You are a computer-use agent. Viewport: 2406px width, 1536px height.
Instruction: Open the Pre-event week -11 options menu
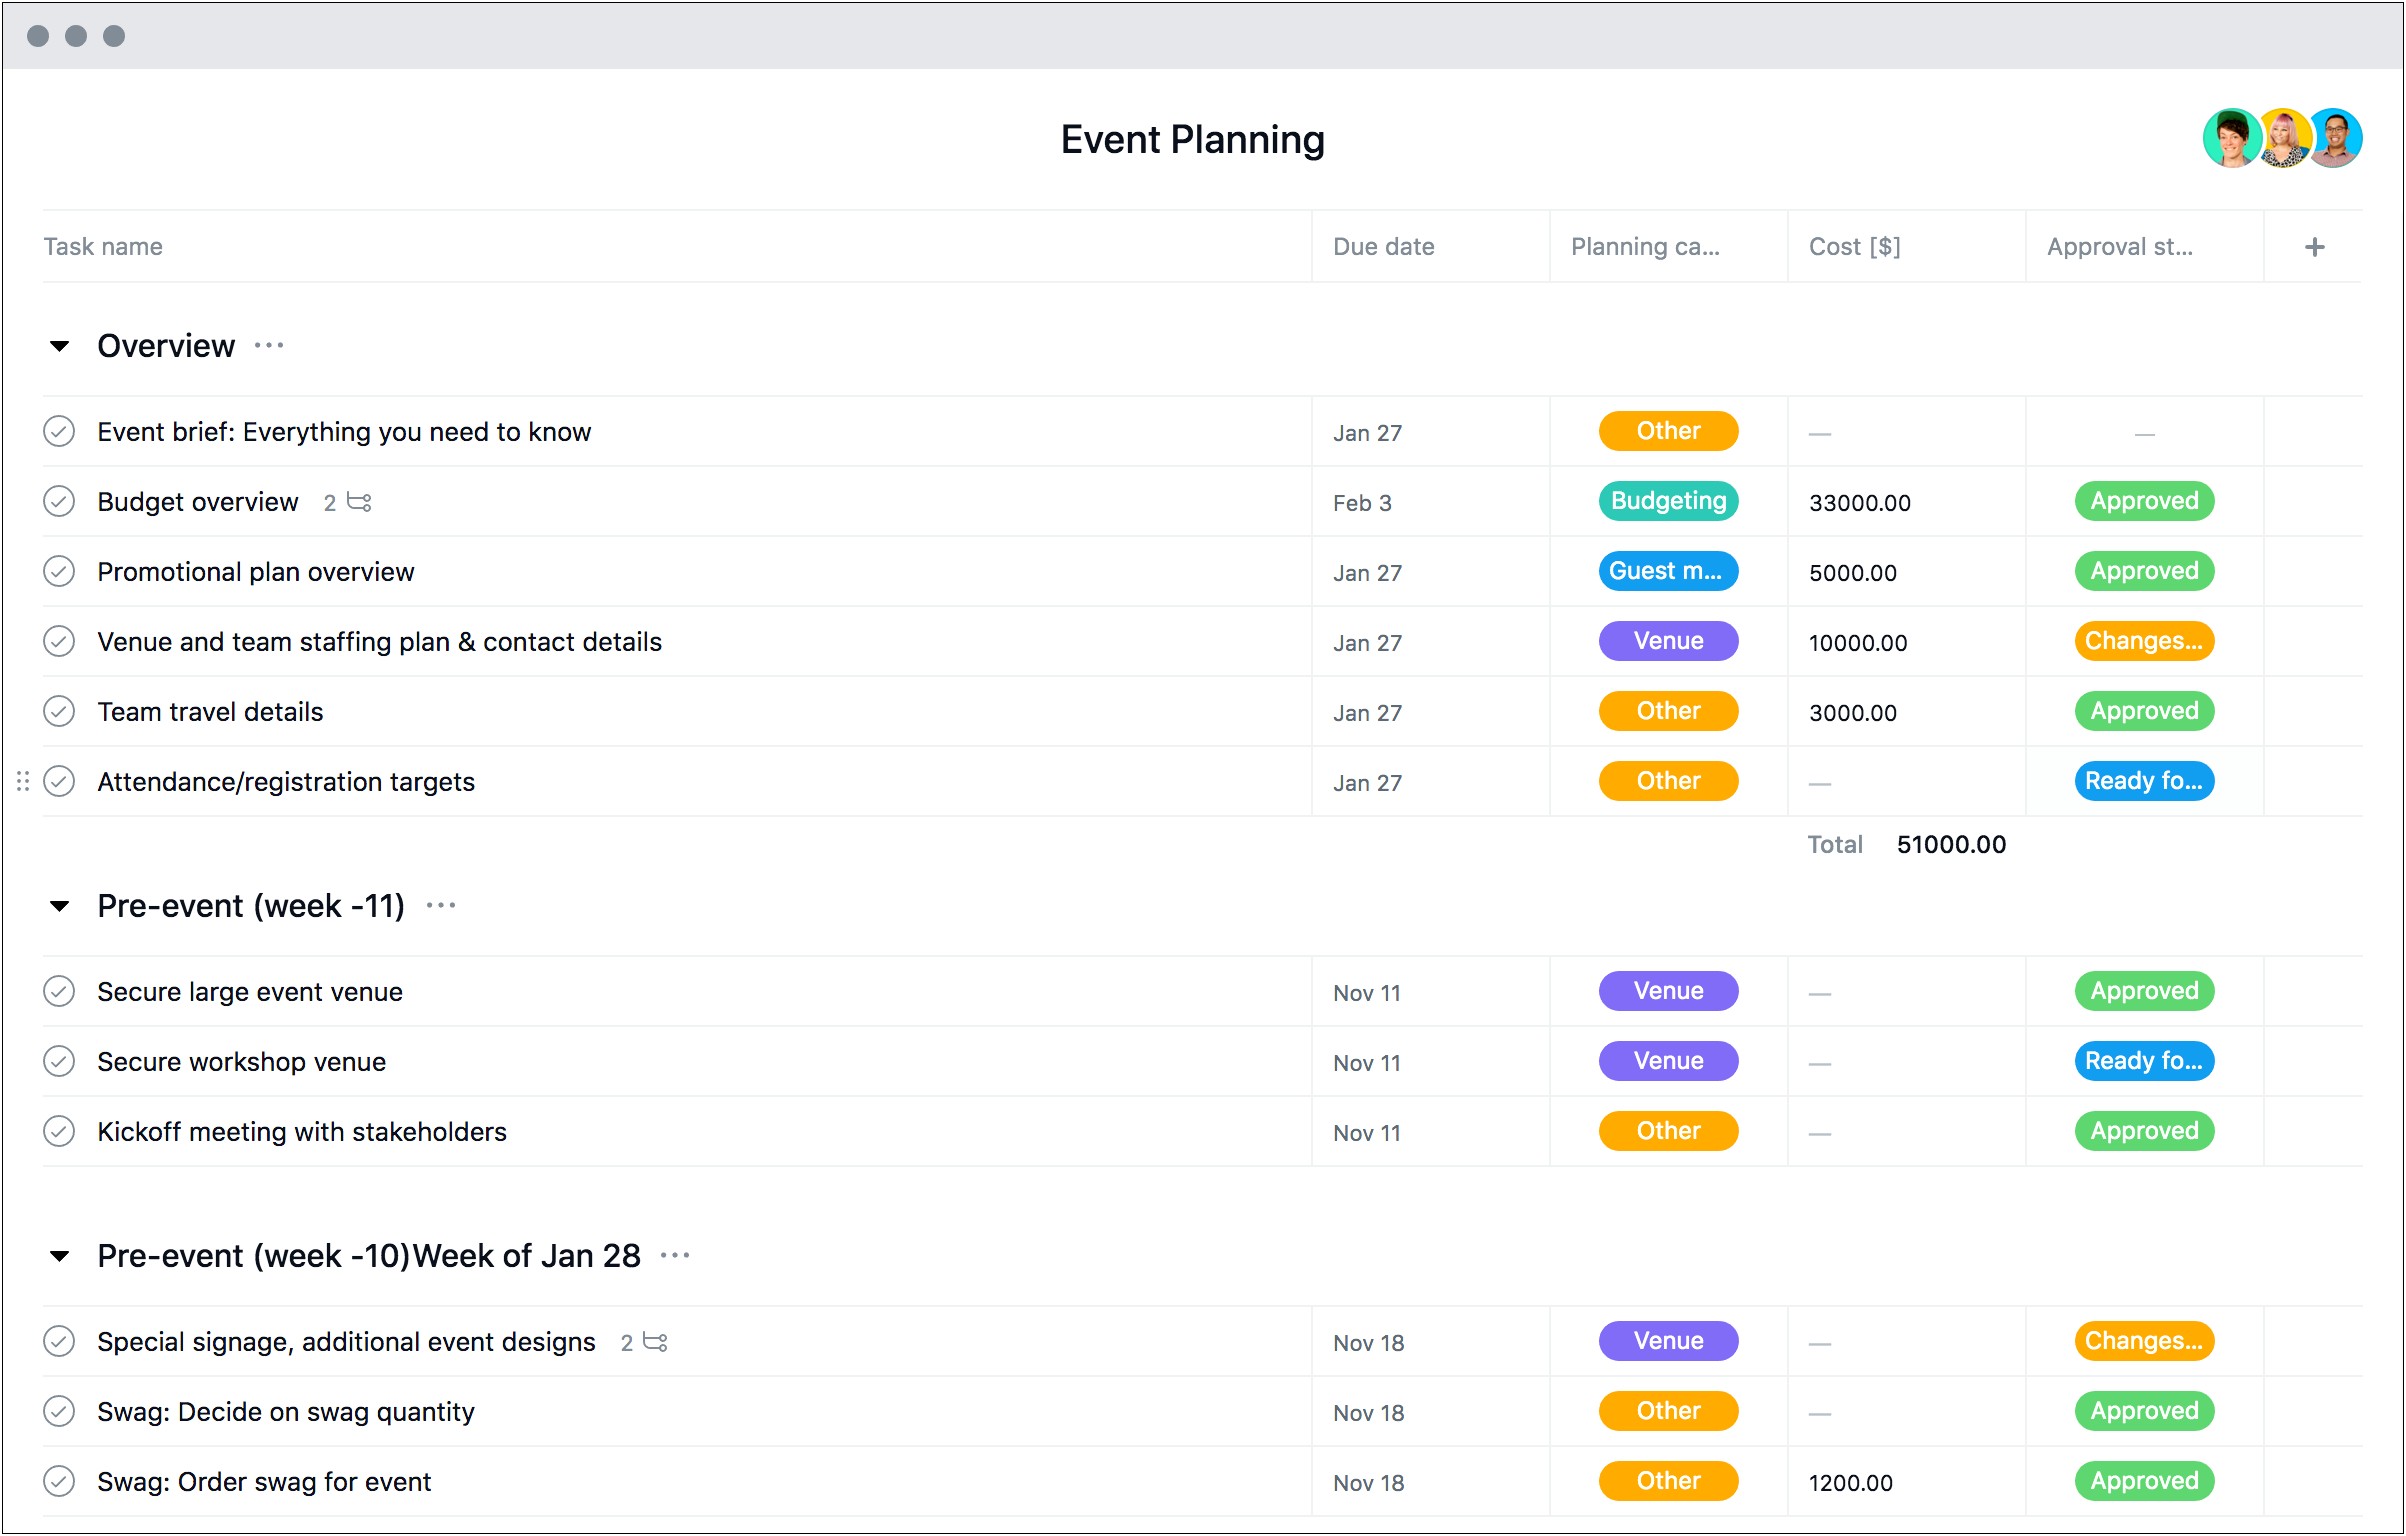[444, 908]
